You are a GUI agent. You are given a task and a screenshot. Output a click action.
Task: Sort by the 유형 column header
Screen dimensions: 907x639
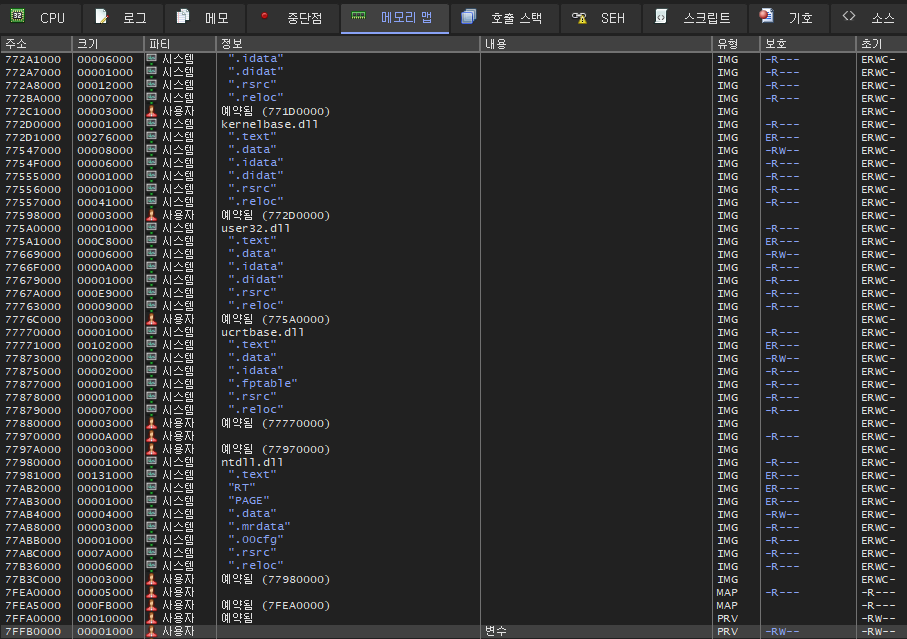[736, 44]
